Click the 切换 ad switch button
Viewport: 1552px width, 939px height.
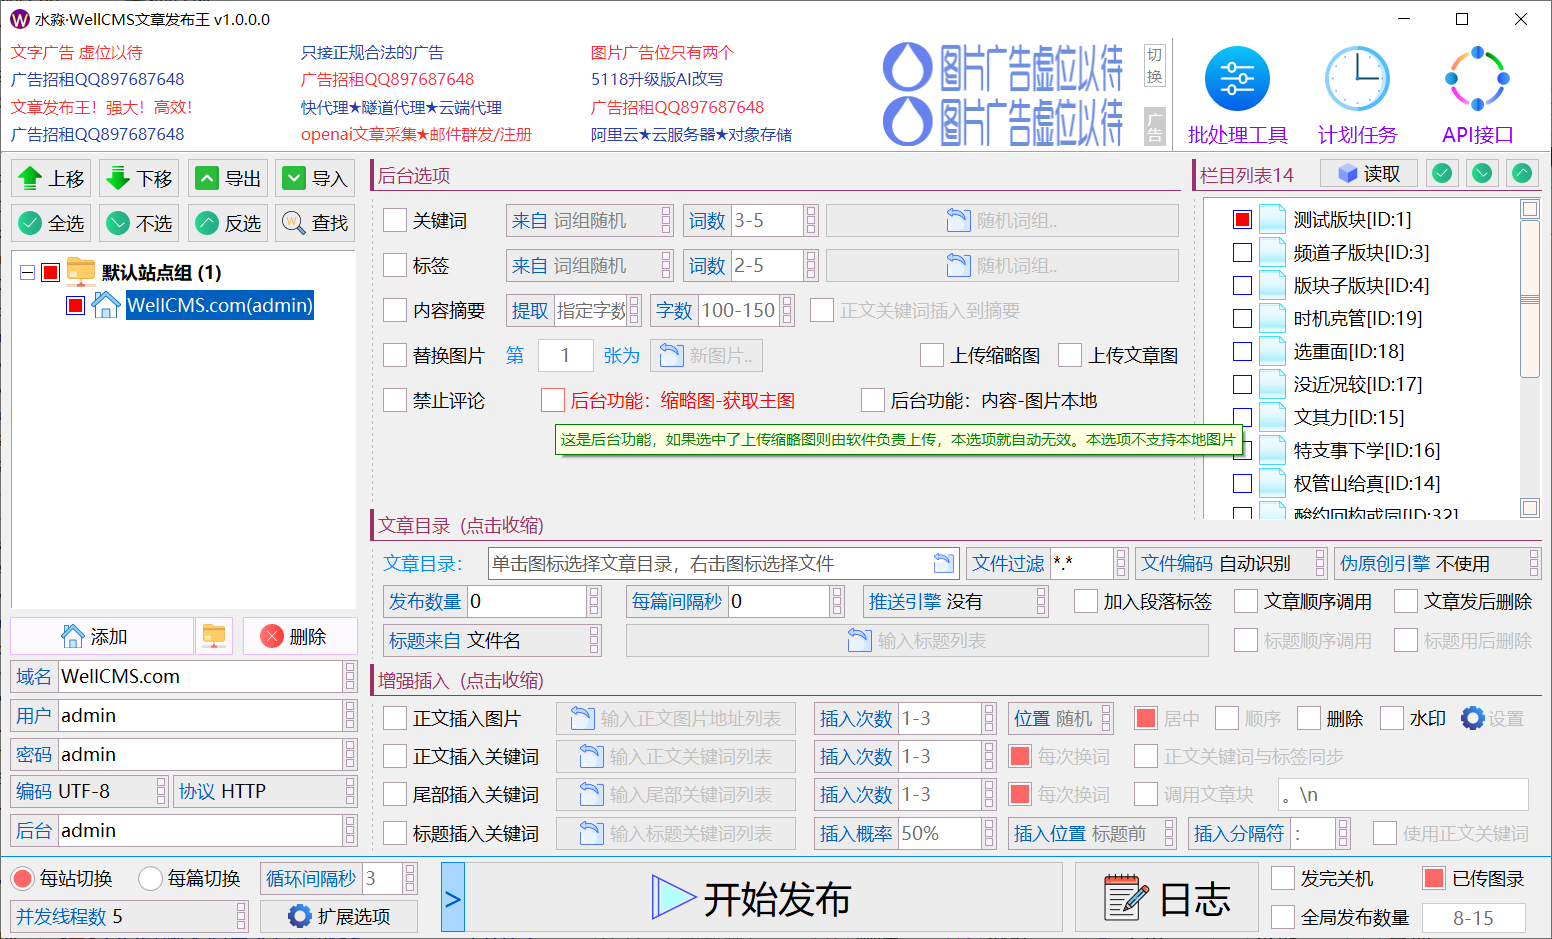point(1155,66)
